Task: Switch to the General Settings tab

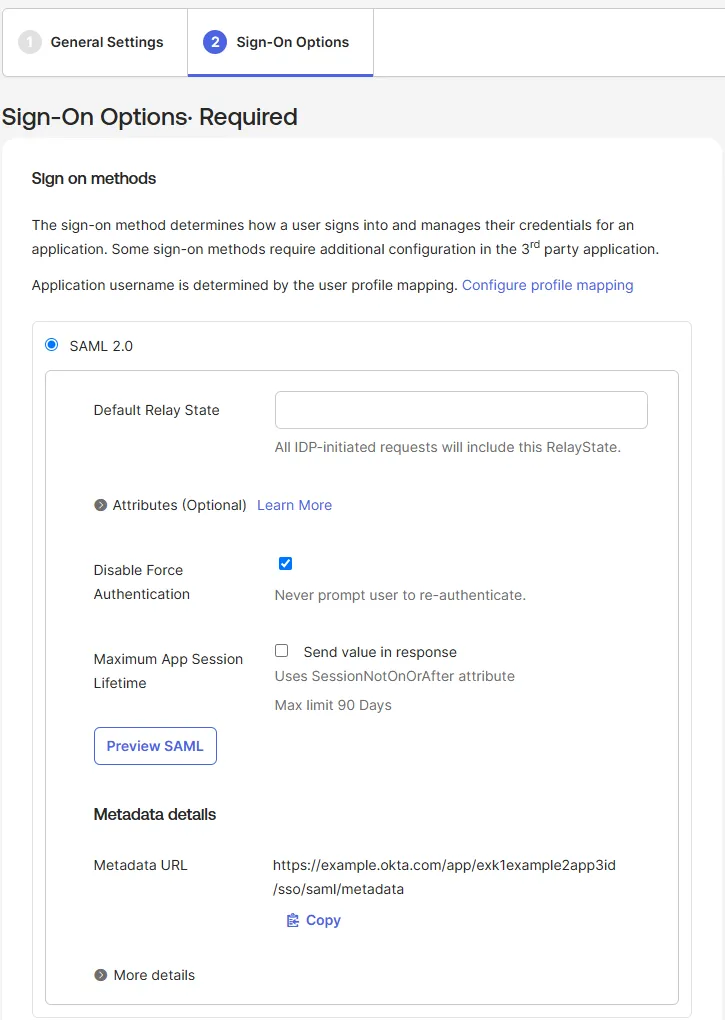Action: [x=95, y=42]
